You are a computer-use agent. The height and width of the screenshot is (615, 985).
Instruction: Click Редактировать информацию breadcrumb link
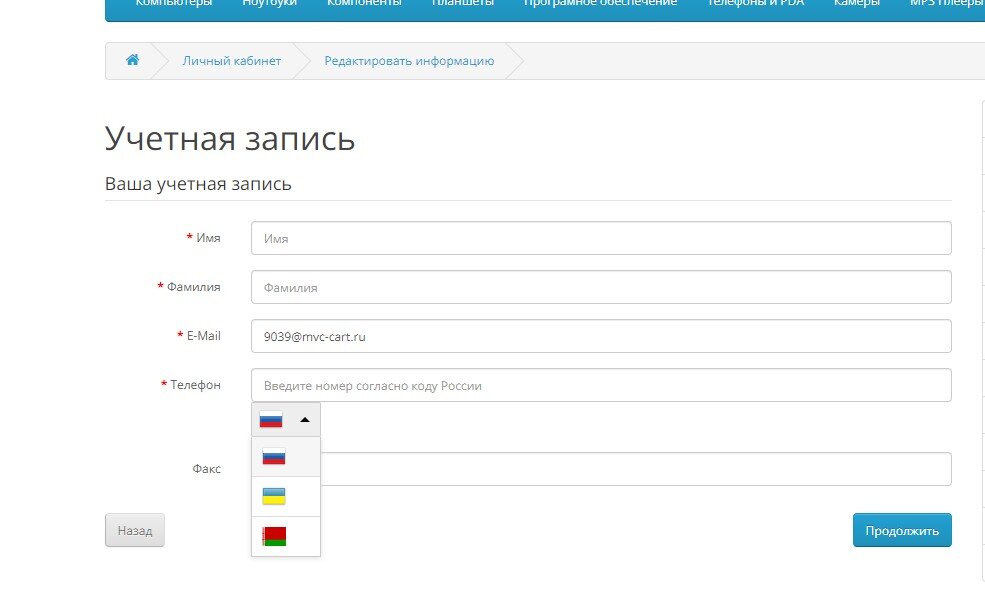409,61
